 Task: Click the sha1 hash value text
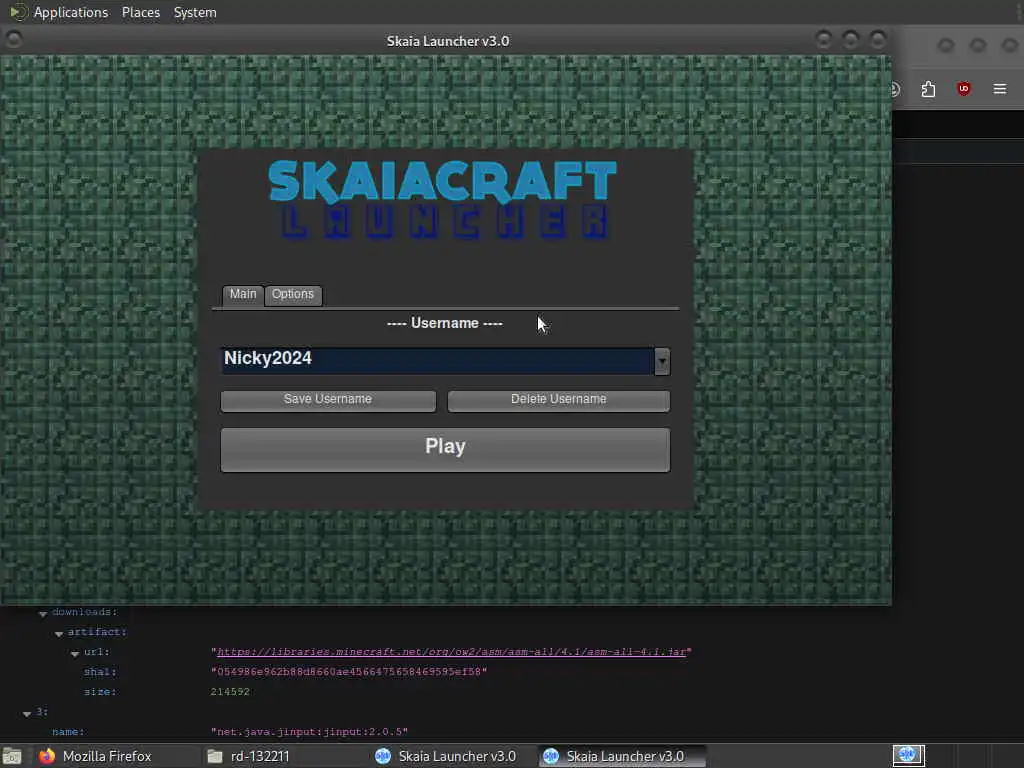click(349, 672)
